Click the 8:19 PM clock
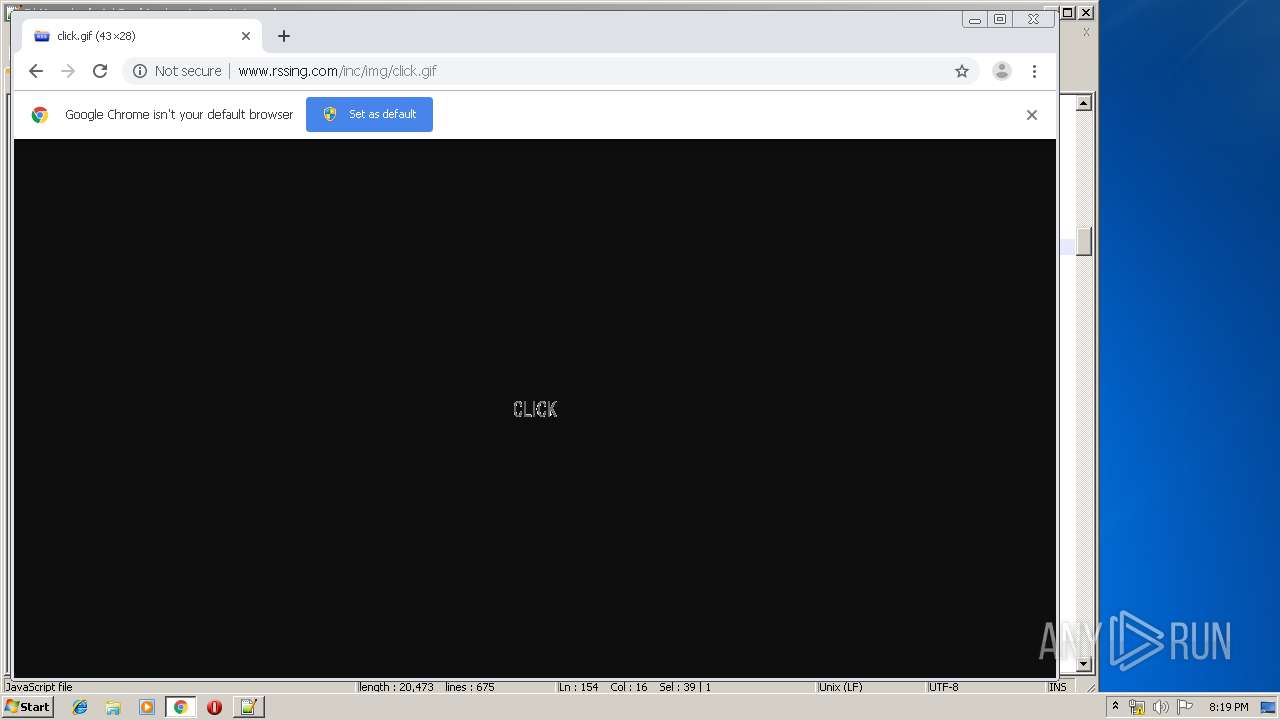This screenshot has width=1280, height=720. pyautogui.click(x=1228, y=707)
